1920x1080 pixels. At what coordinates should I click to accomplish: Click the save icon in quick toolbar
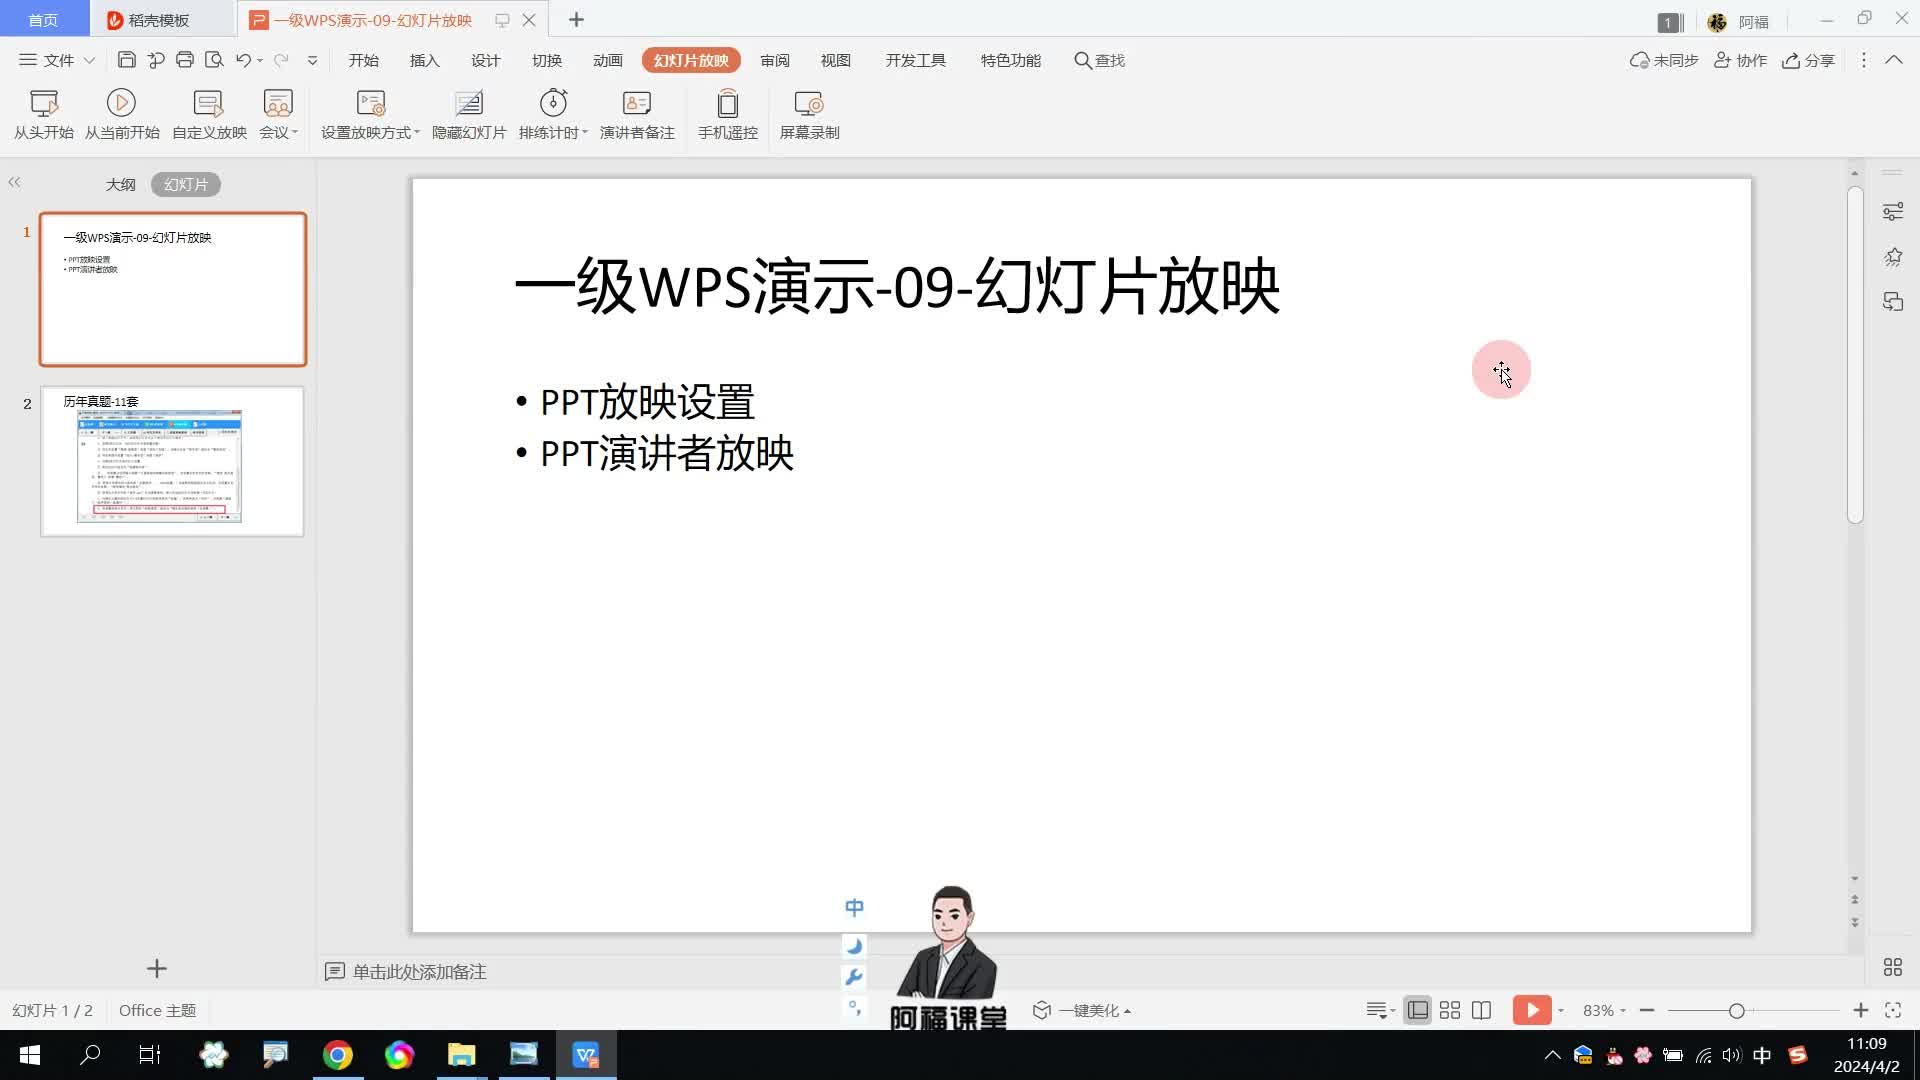[x=126, y=60]
